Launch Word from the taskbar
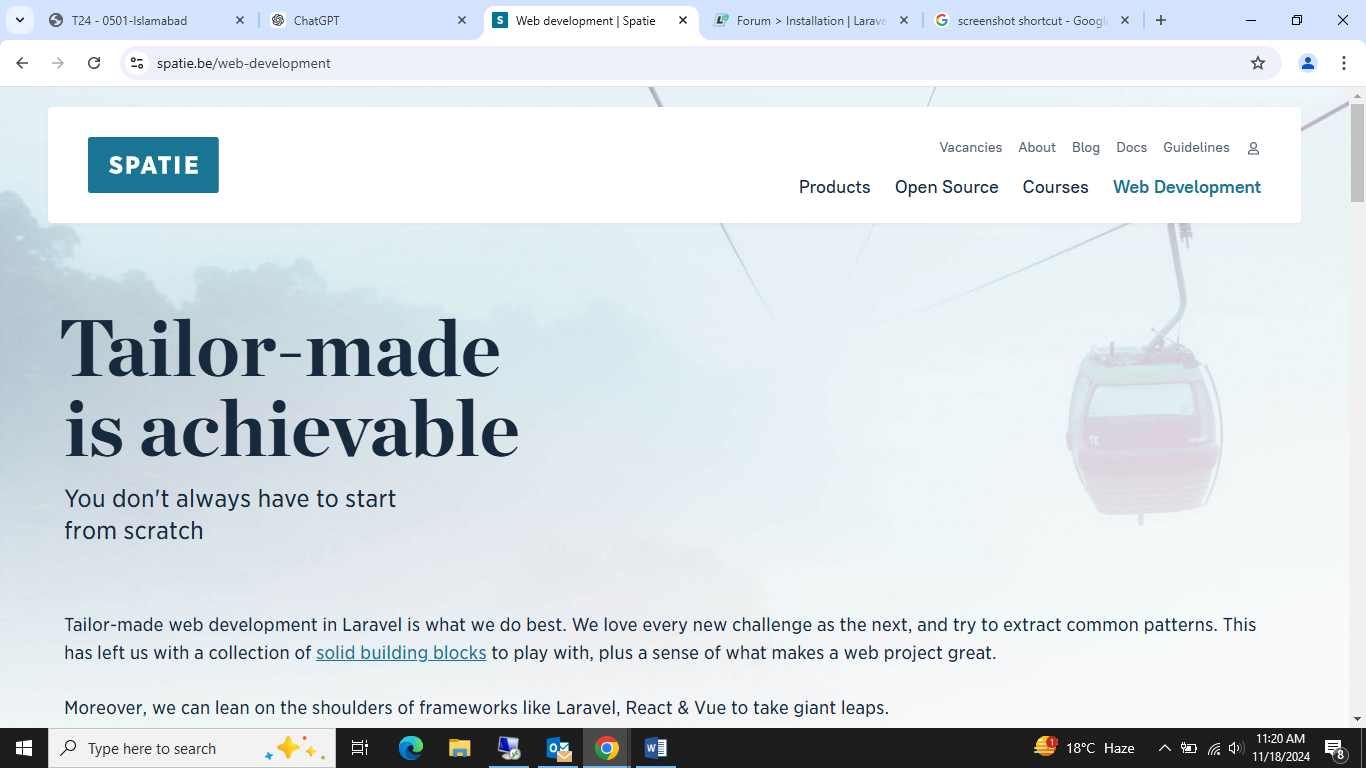The image size is (1366, 768). pos(656,748)
